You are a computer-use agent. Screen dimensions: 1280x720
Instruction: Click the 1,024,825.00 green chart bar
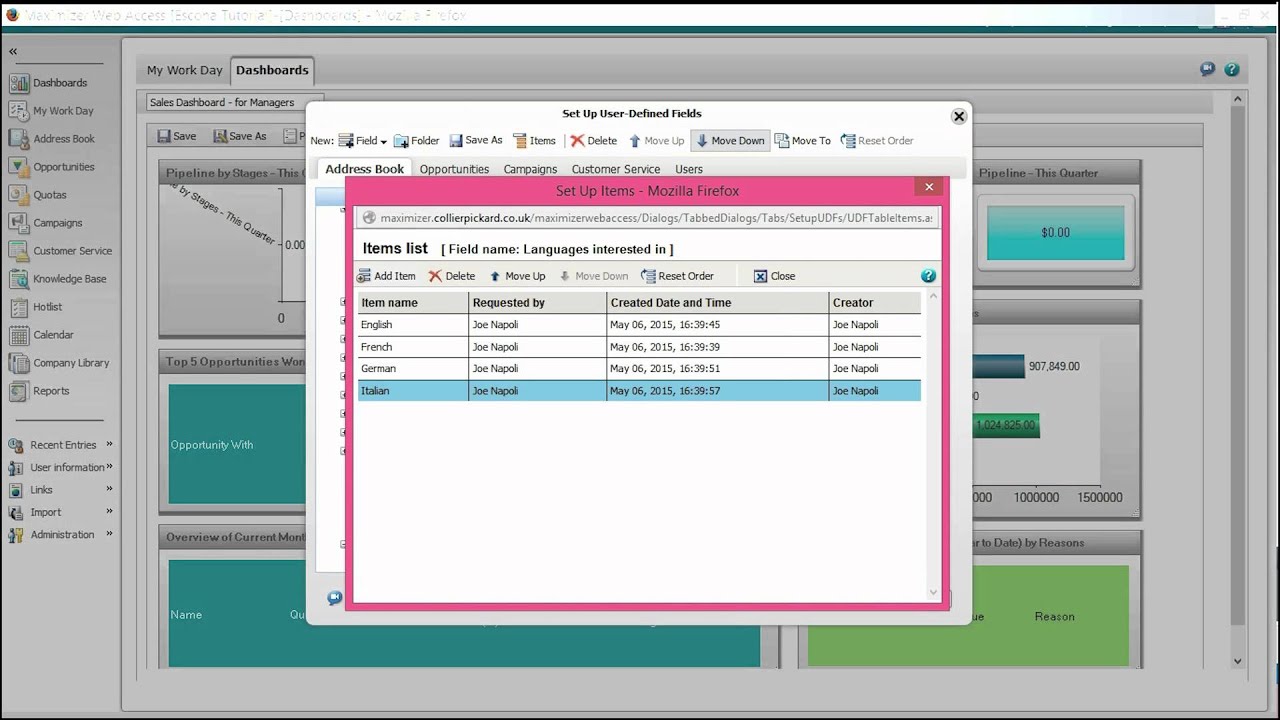(1005, 426)
